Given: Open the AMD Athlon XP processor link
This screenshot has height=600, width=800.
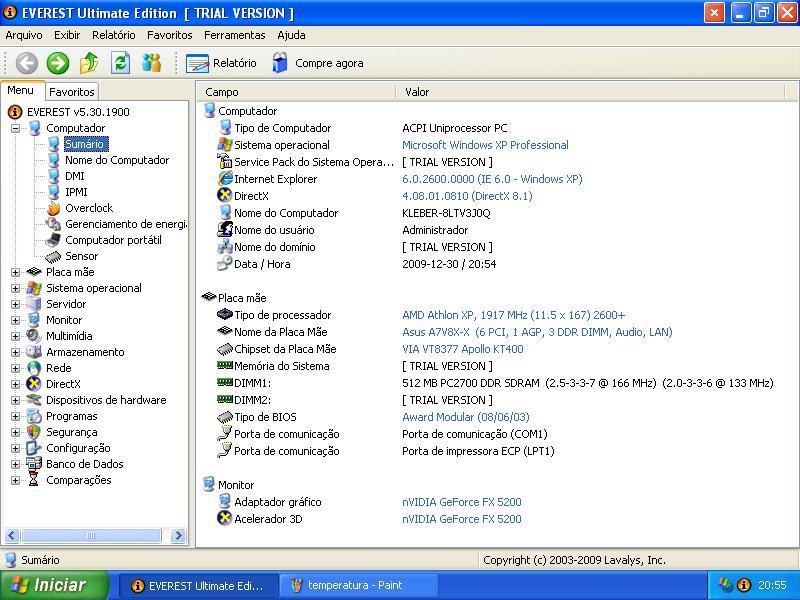Looking at the screenshot, I should coord(513,315).
